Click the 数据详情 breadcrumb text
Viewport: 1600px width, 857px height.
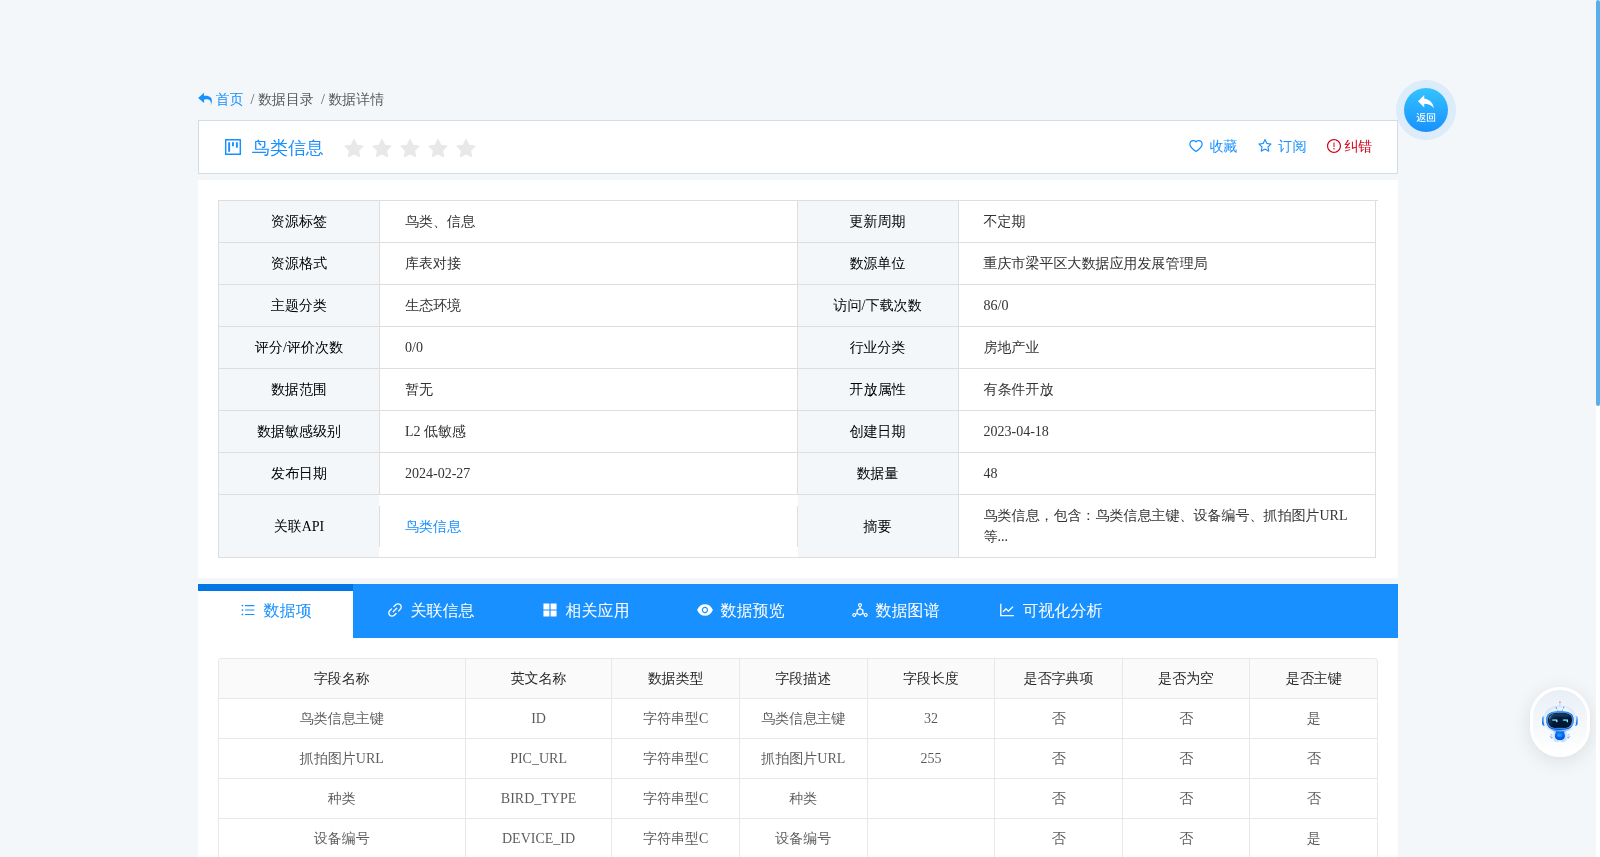coord(356,99)
